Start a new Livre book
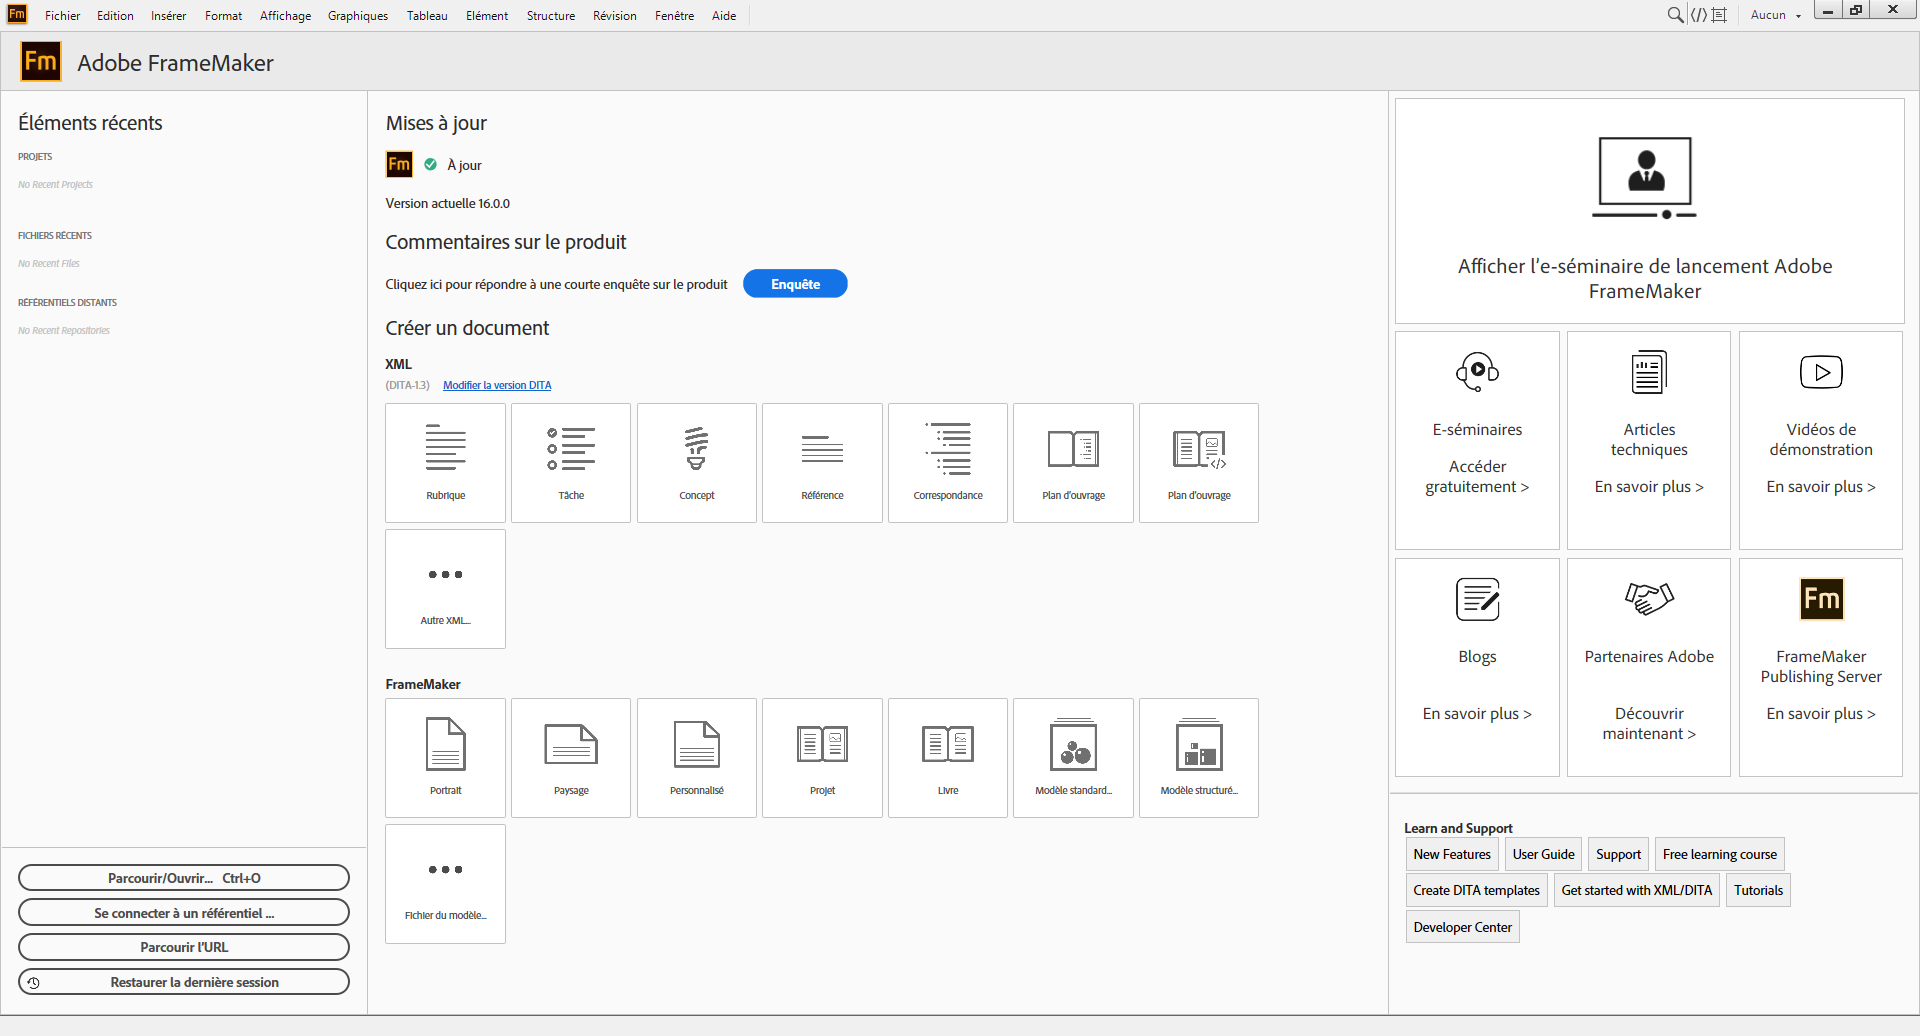 [947, 757]
